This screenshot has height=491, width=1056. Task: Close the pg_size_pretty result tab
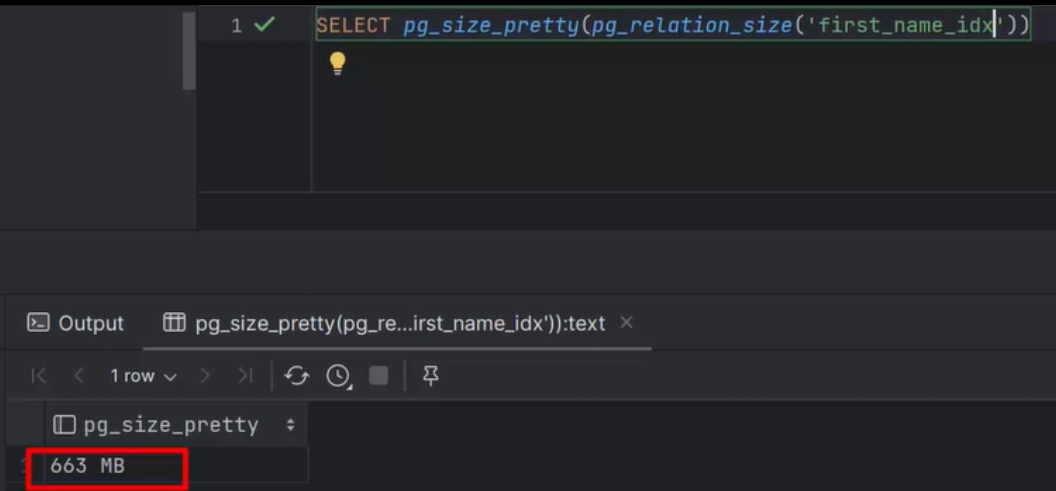[x=627, y=322]
